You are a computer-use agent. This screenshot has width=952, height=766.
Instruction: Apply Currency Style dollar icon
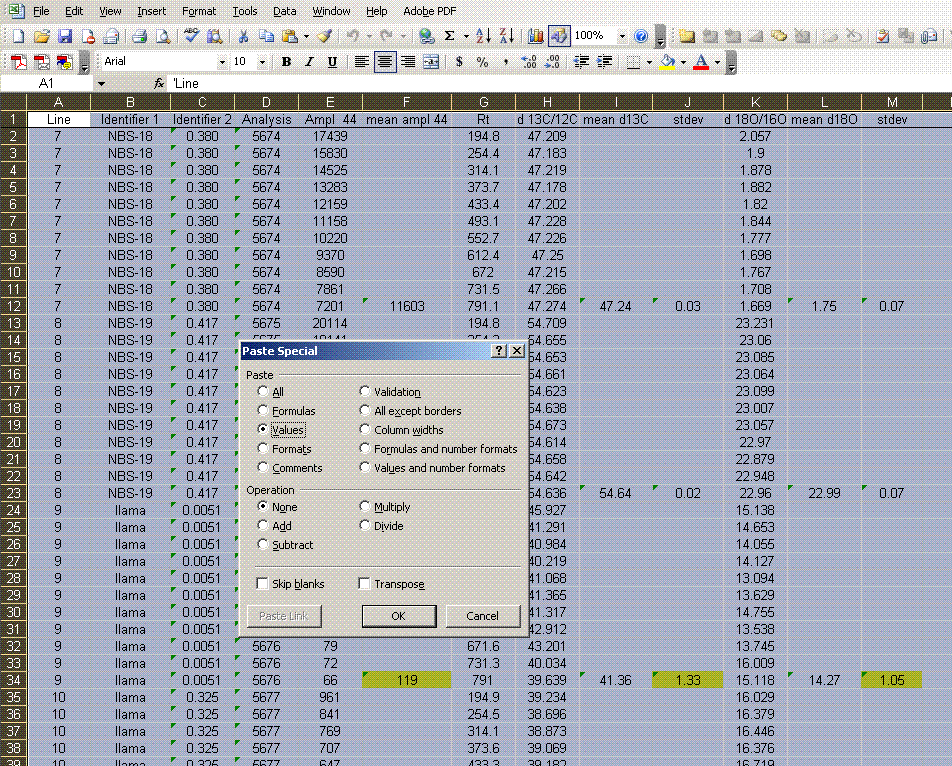(459, 62)
